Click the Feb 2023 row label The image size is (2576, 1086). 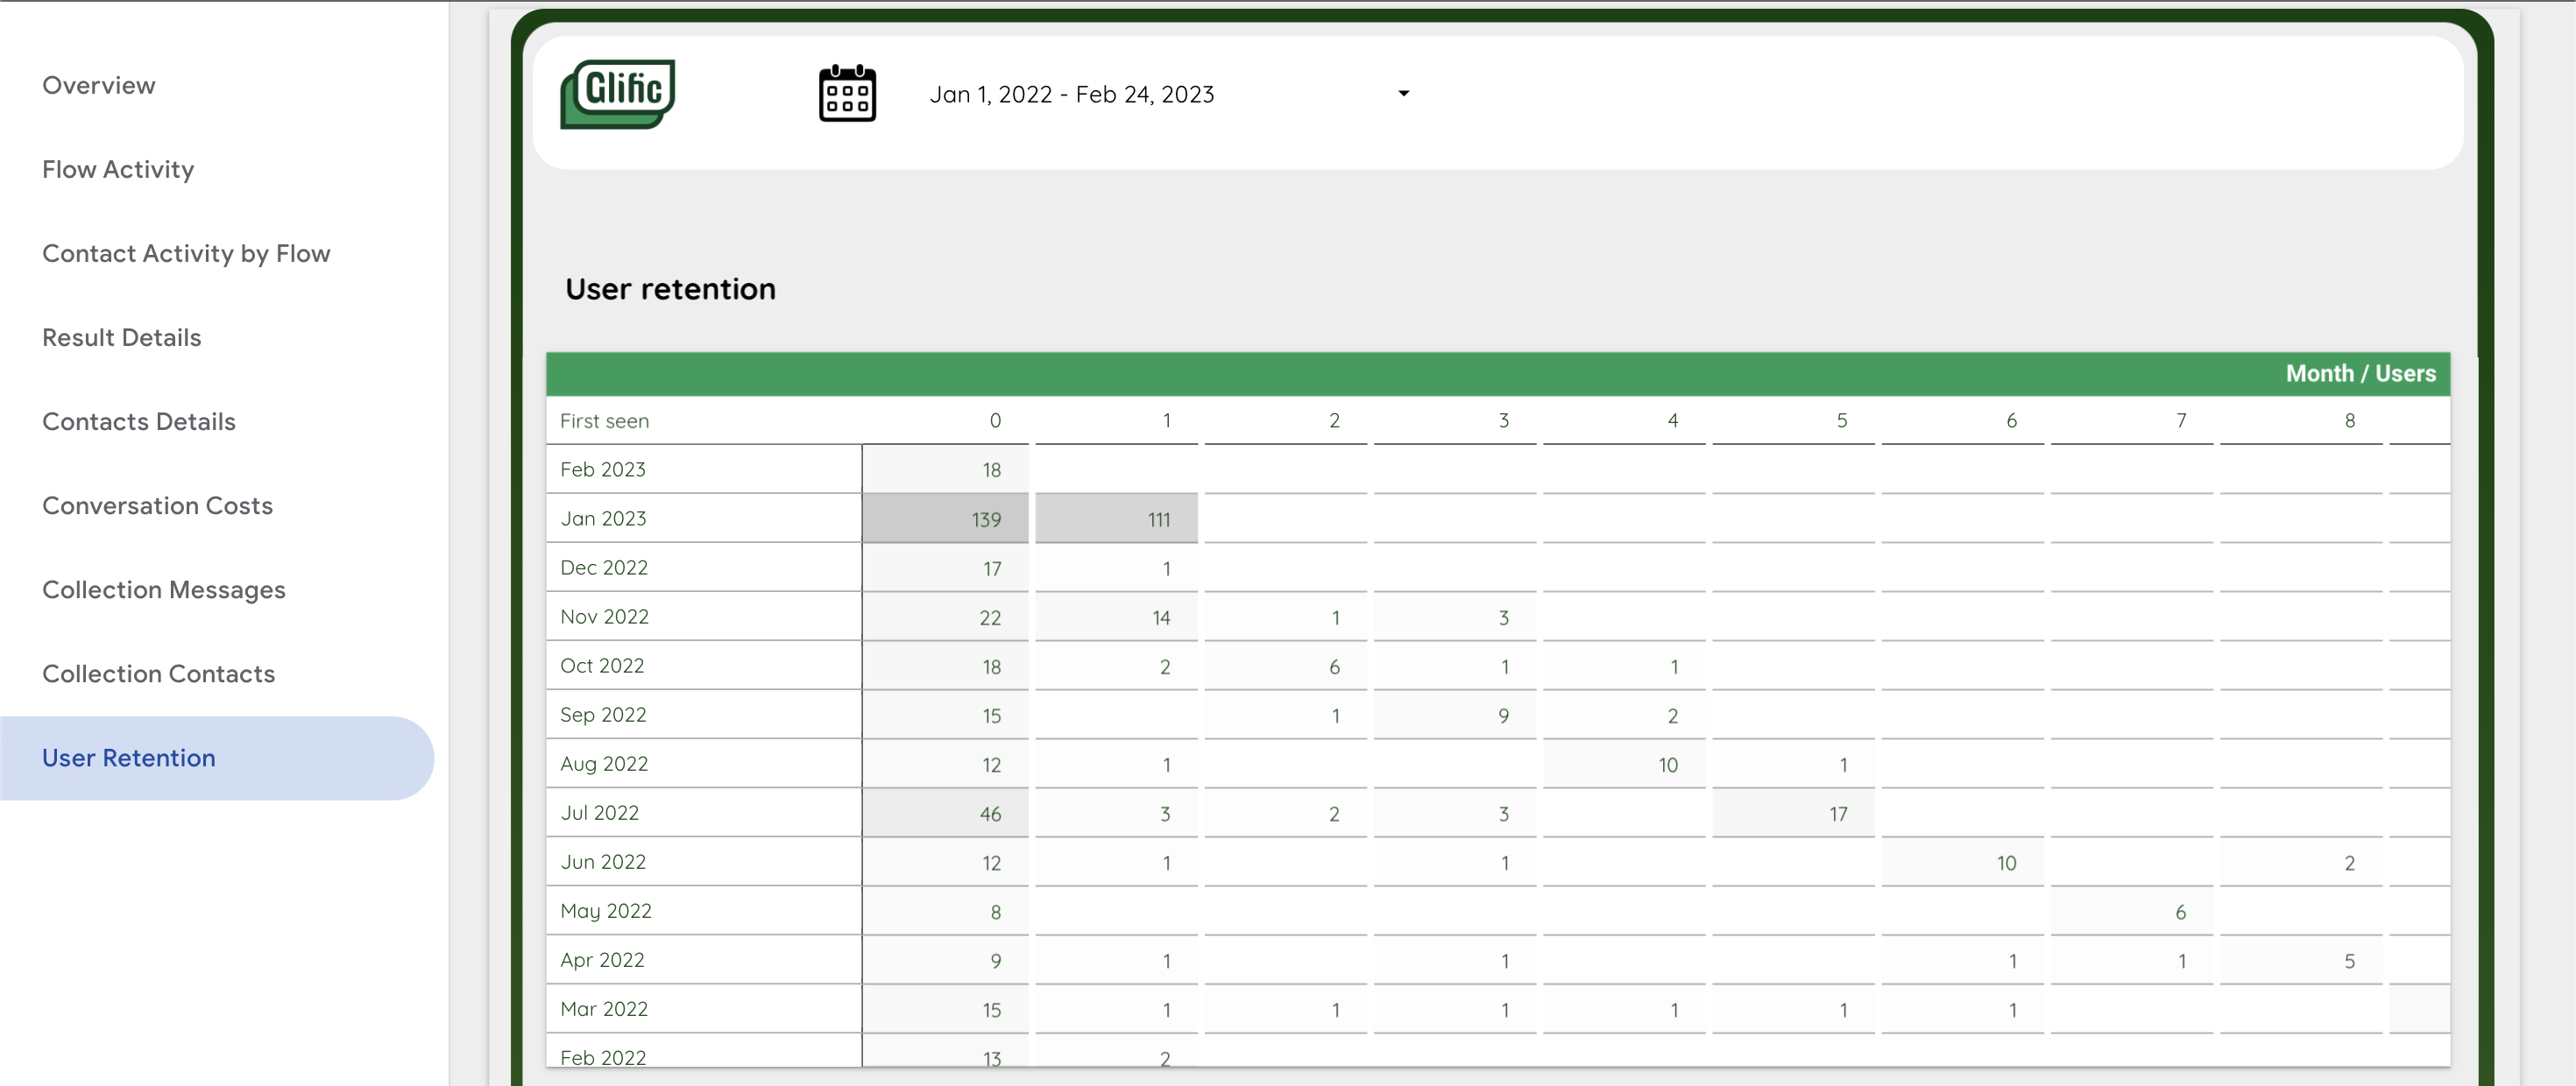(603, 469)
